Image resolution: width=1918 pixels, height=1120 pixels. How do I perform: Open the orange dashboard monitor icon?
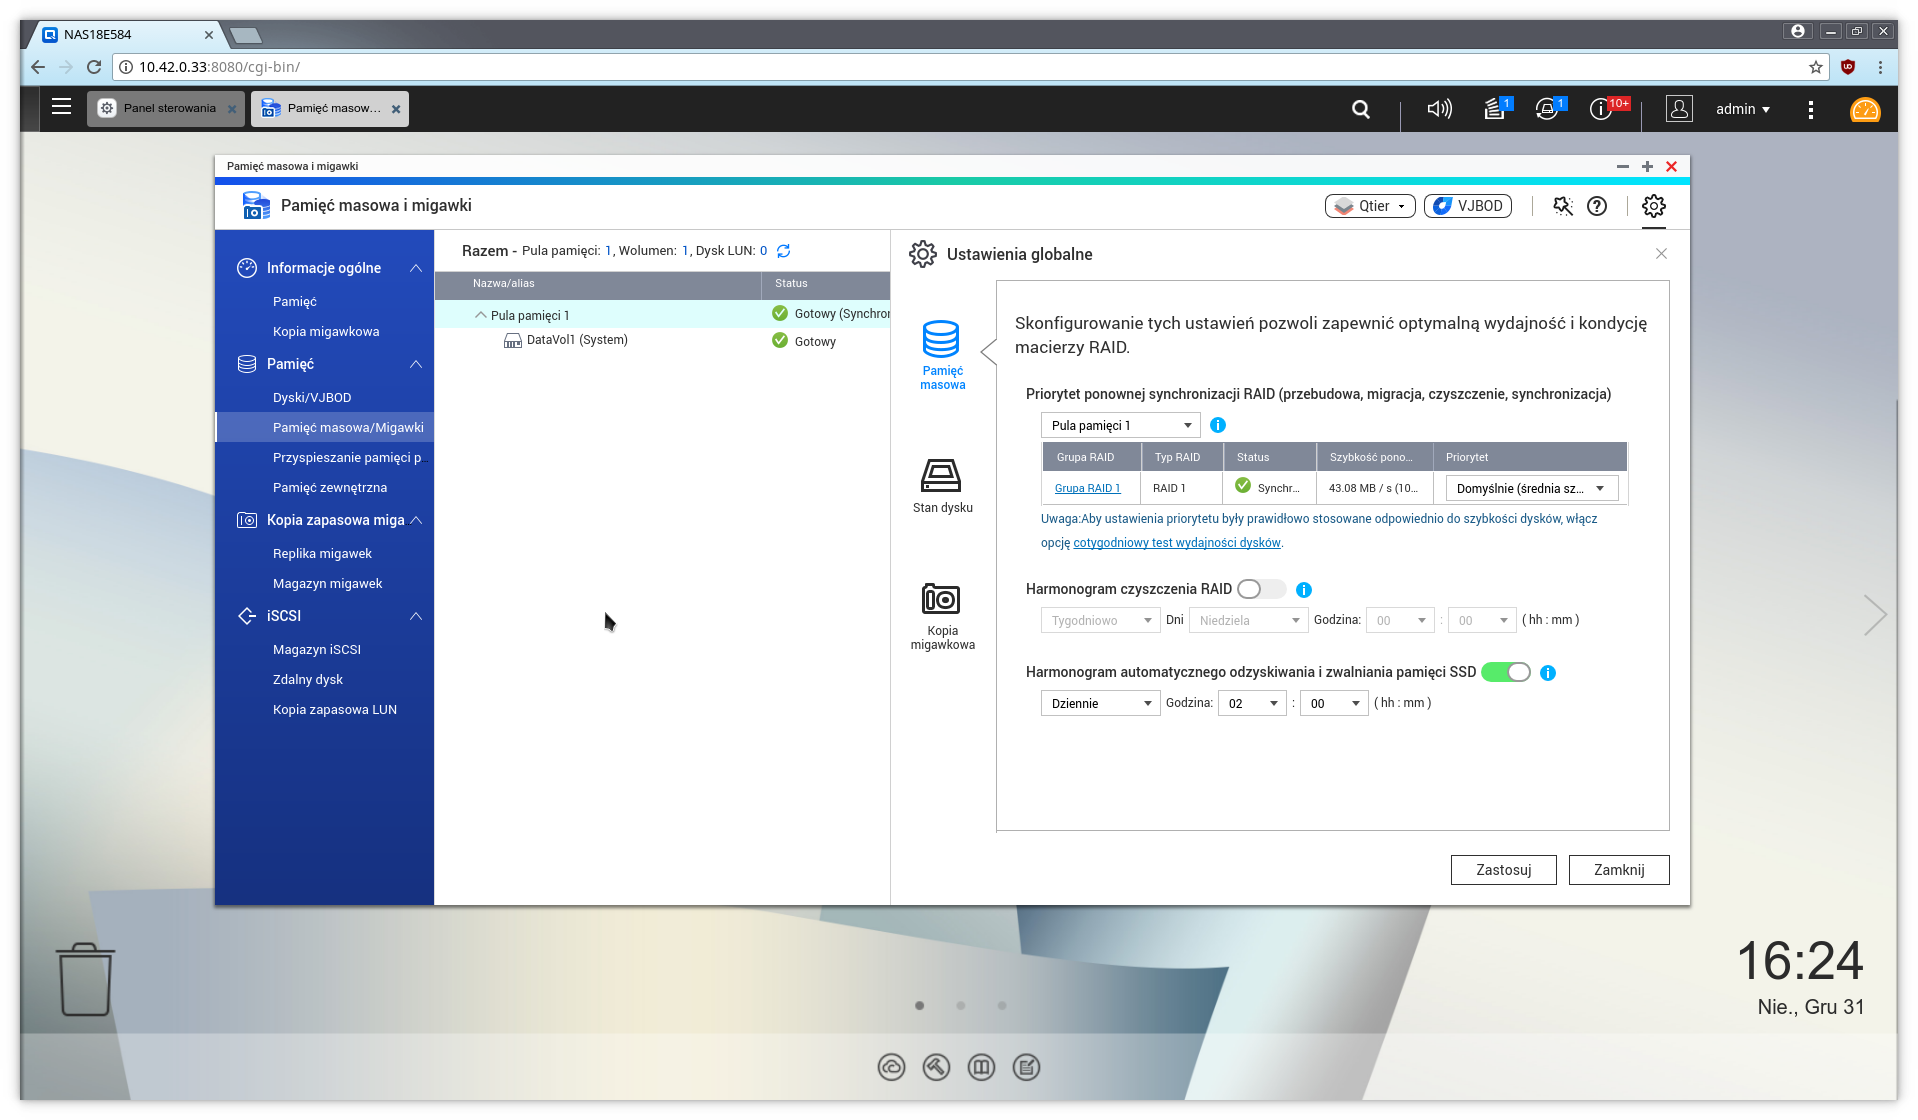click(x=1864, y=110)
